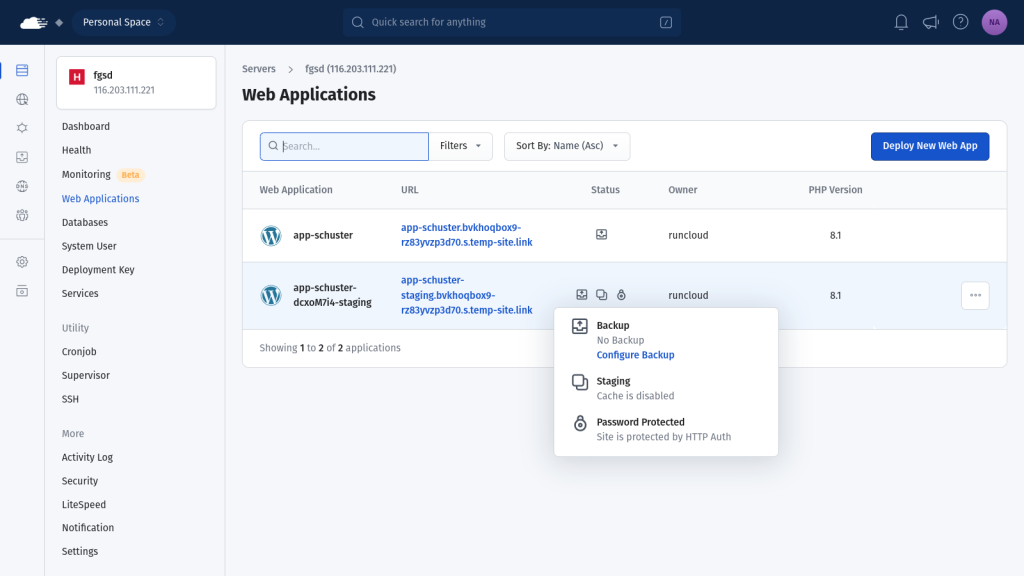This screenshot has height=576, width=1024.
Task: Click the servers icon in left rail
Action: (22, 71)
